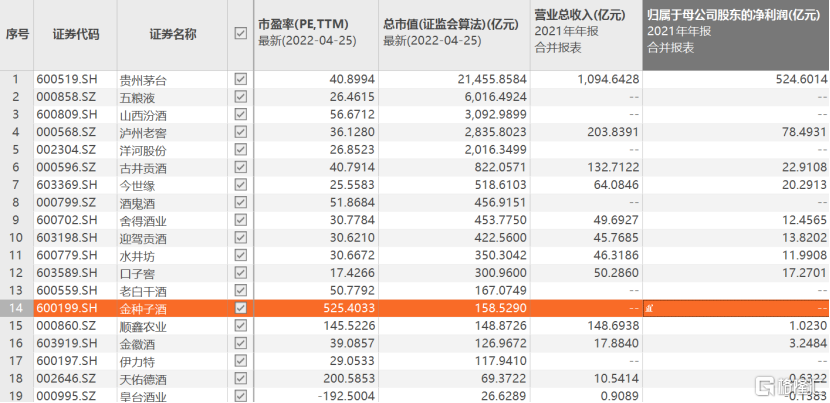
Task: Toggle the checkbox for 山西汾酒 row
Action: pos(240,114)
